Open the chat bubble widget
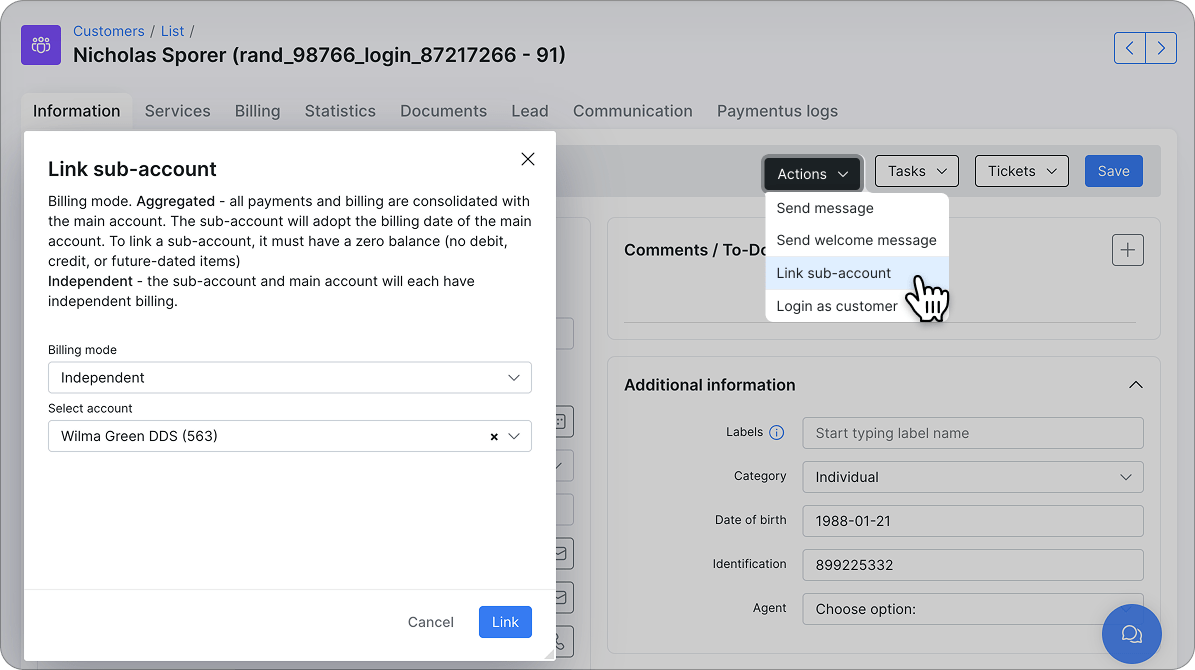Screen dimensions: 1195x670 coord(1131,634)
